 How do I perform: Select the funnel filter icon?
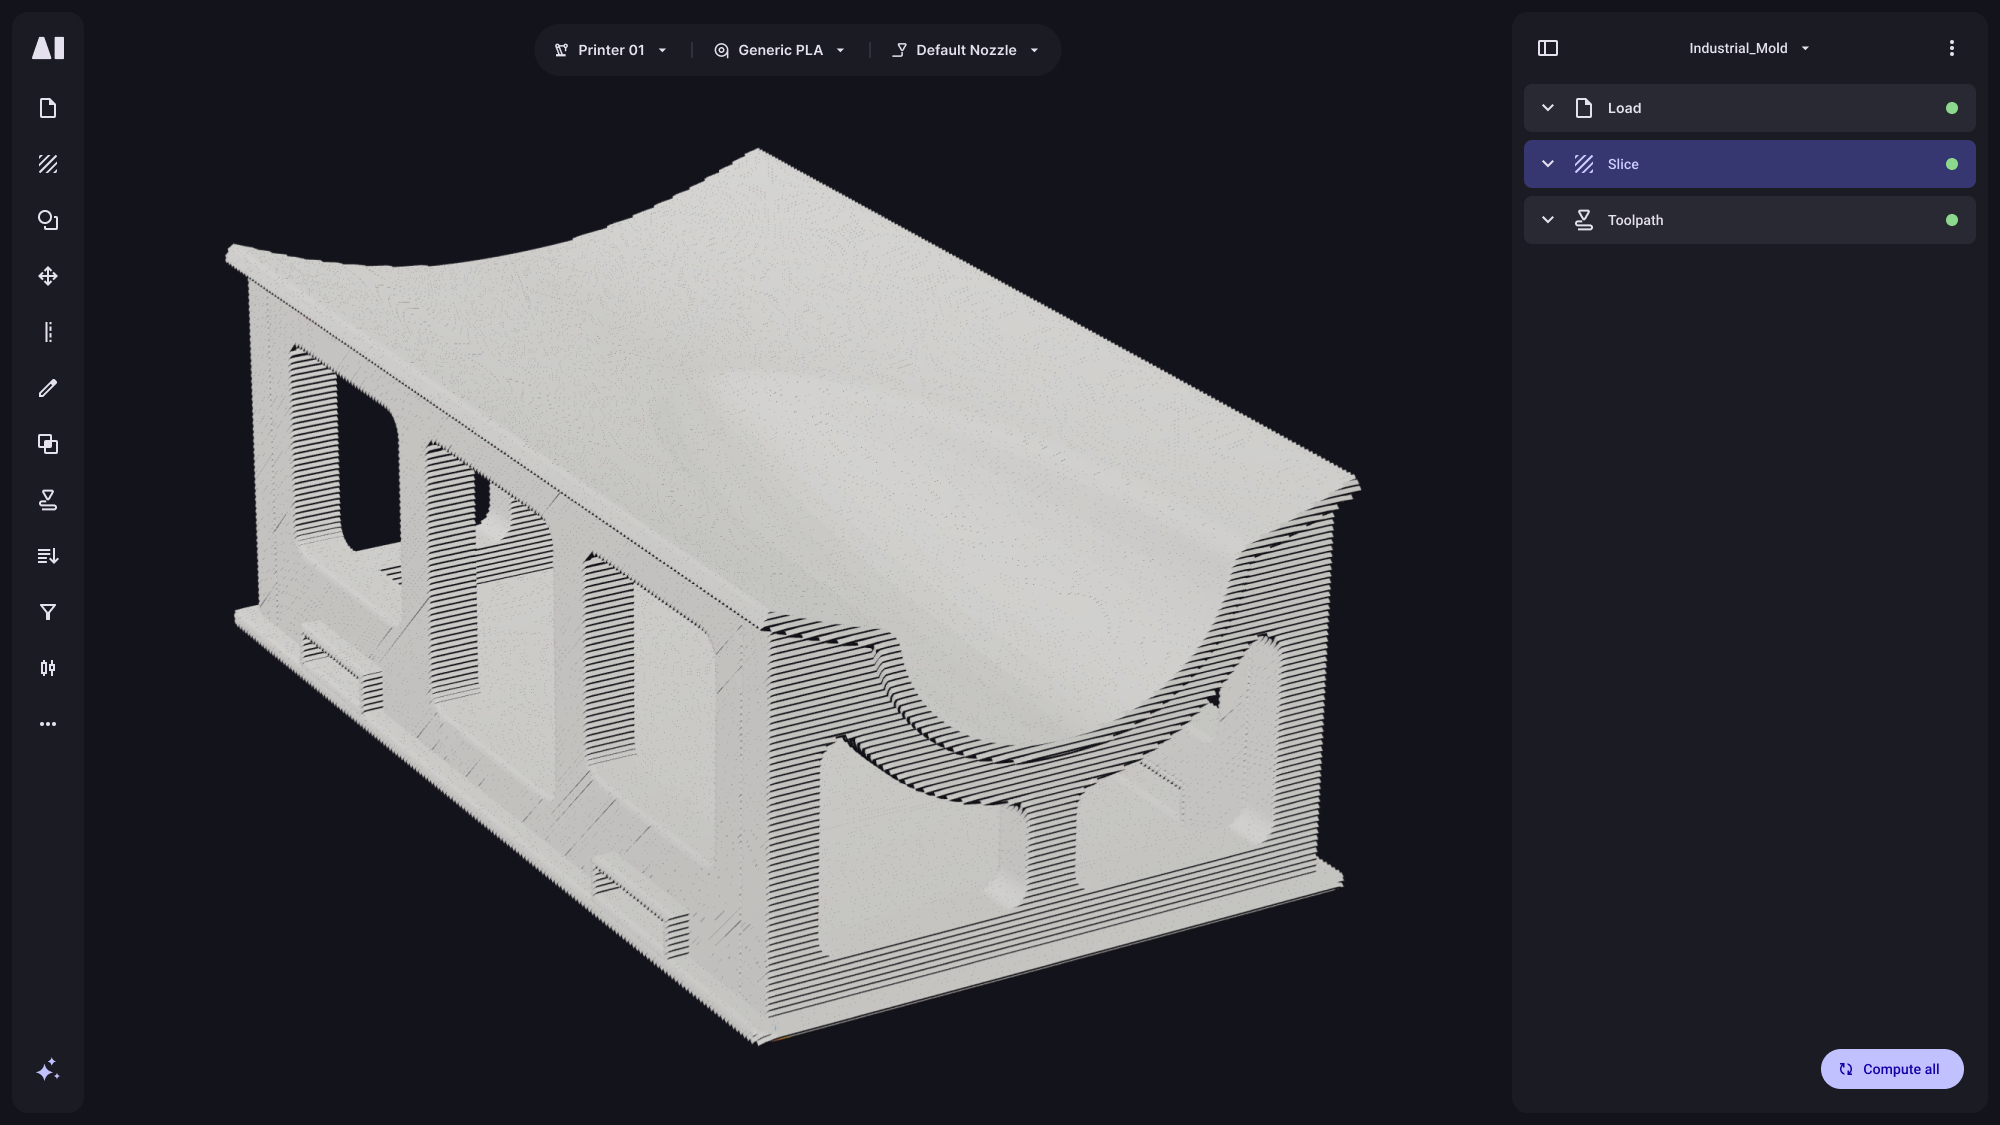pos(48,612)
